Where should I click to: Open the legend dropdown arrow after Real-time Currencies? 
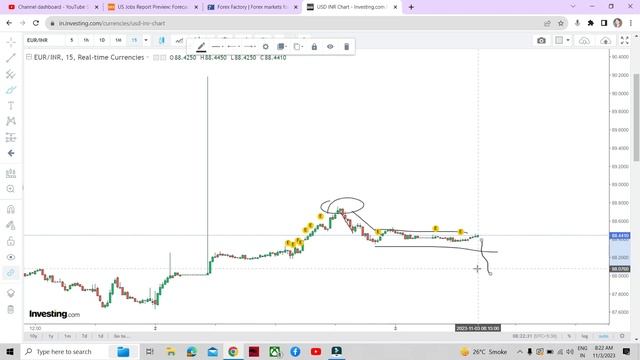coord(148,58)
